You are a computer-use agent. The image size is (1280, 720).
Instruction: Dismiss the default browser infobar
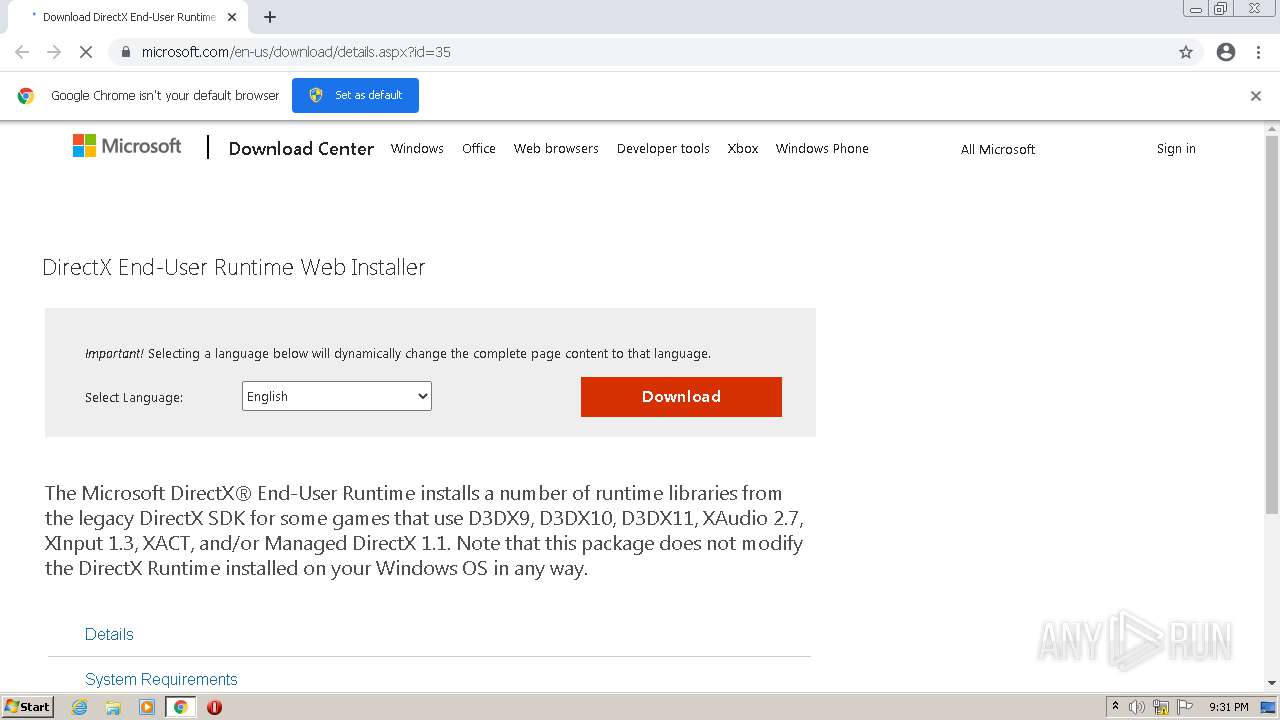[x=1256, y=96]
